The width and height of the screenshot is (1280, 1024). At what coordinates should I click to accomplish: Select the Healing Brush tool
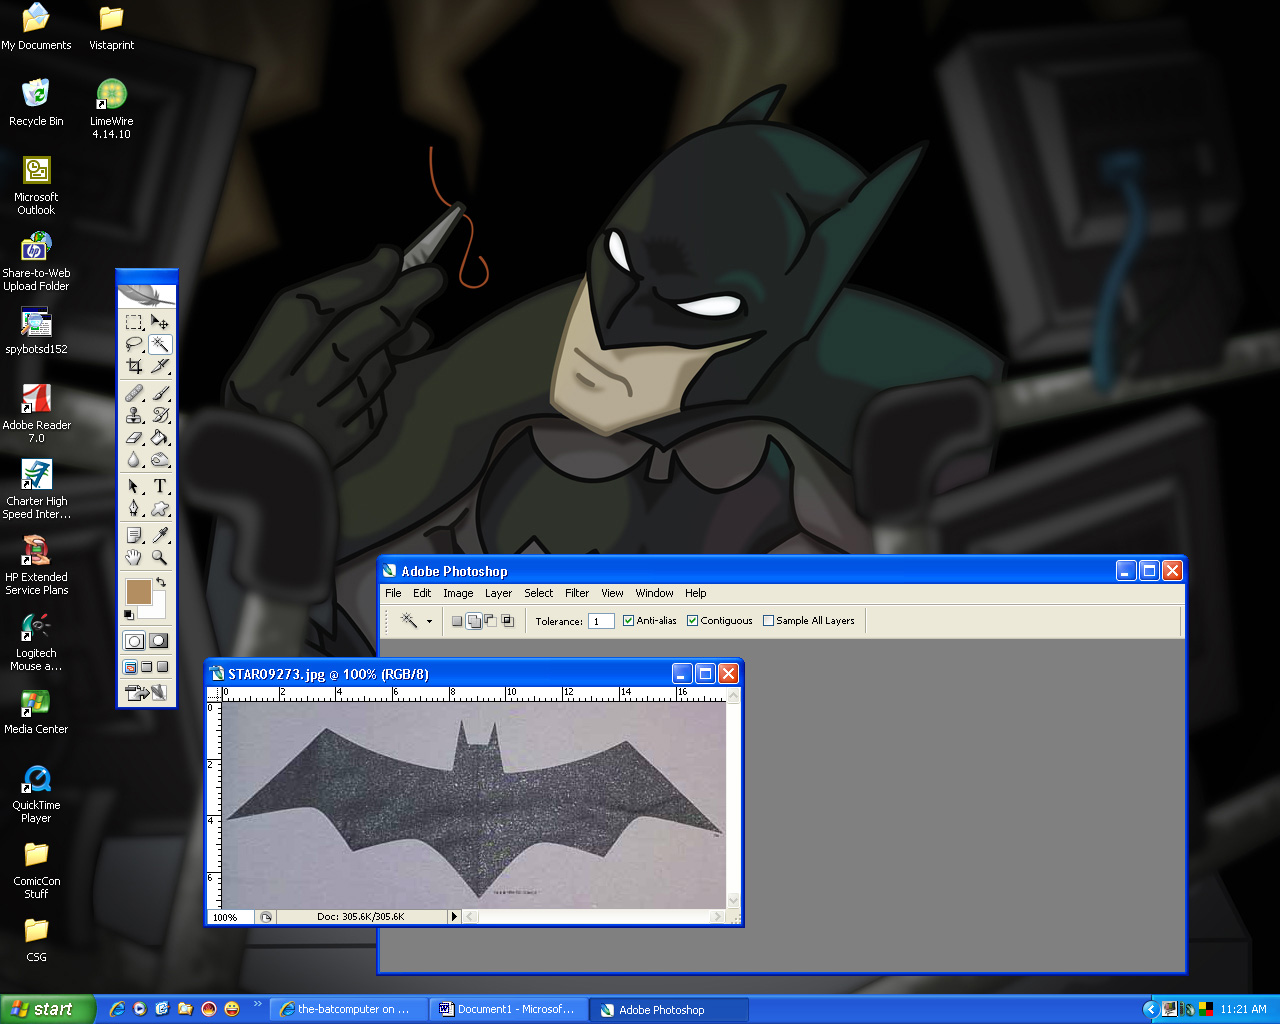(x=134, y=393)
